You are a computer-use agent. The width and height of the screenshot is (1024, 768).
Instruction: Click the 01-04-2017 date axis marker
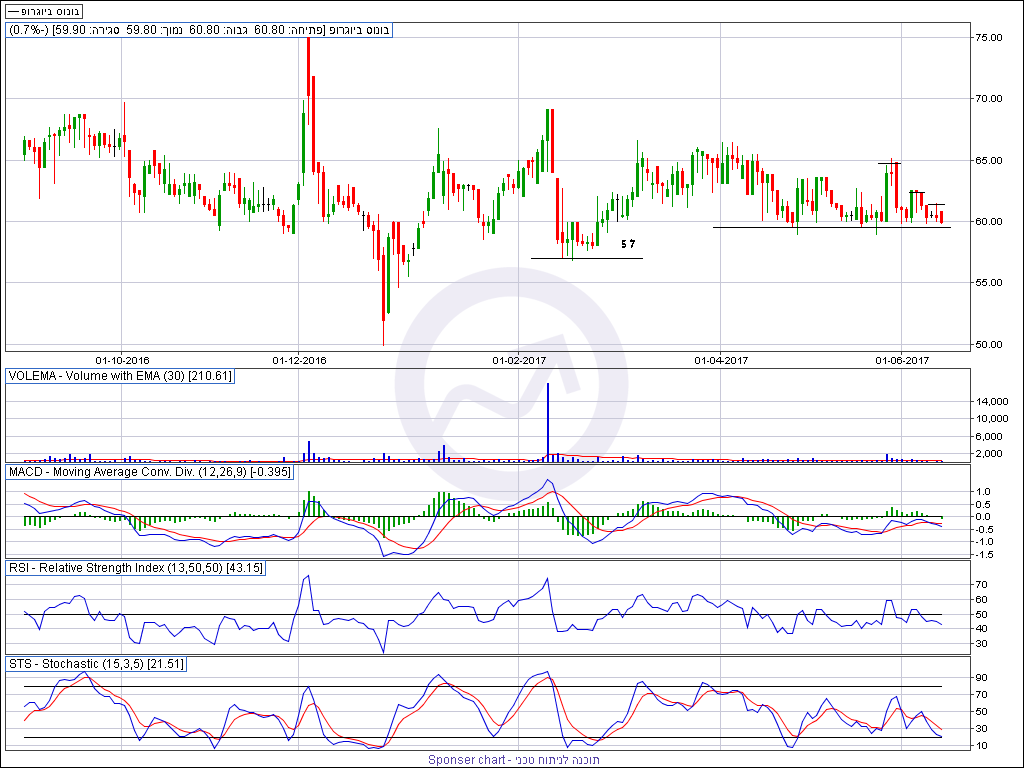[722, 359]
